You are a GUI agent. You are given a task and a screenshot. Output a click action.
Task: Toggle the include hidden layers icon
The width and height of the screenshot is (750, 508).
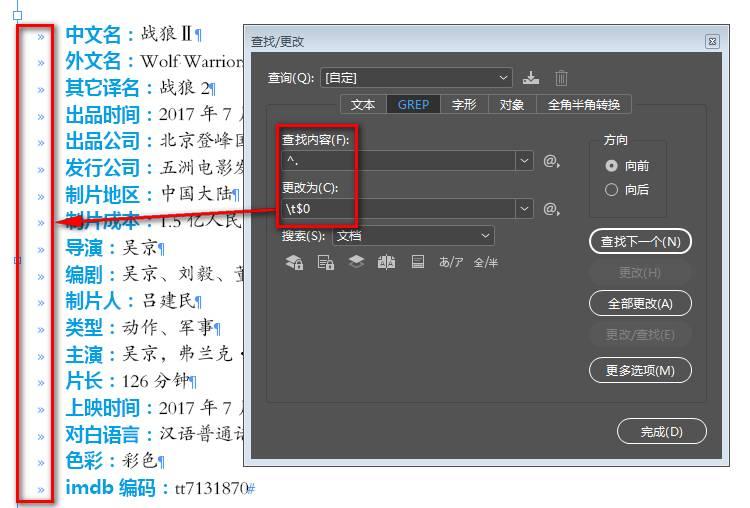point(356,262)
